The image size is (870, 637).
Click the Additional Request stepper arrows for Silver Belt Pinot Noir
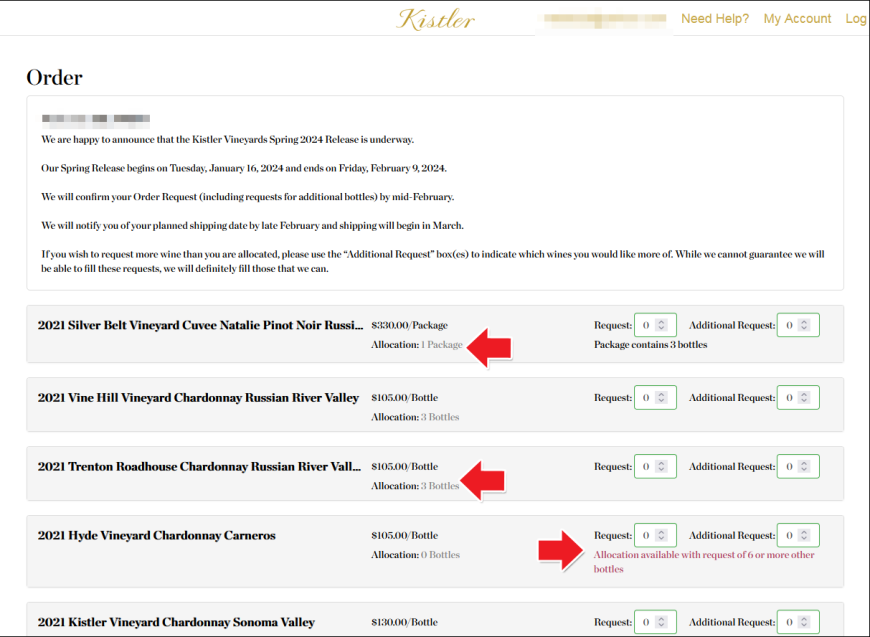pos(804,325)
